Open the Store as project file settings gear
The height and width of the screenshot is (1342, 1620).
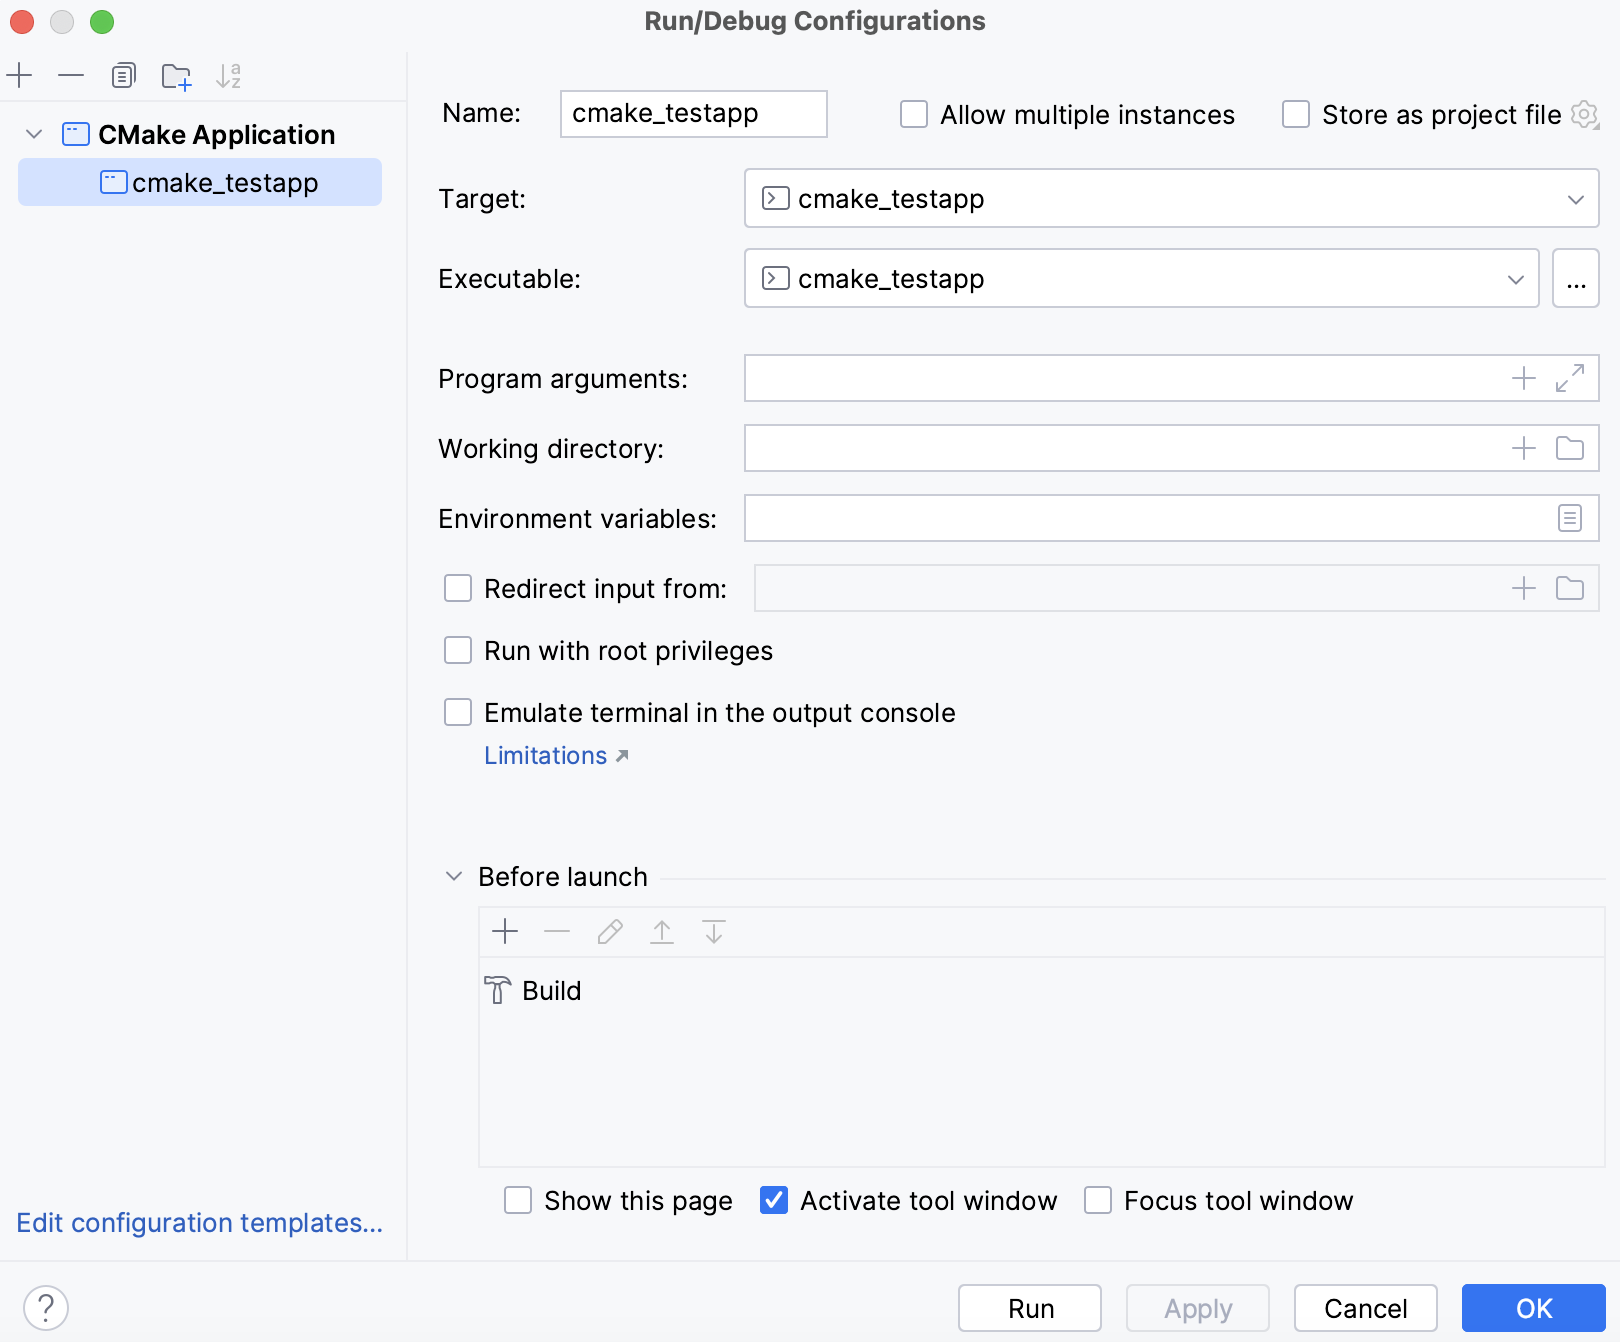(1584, 114)
